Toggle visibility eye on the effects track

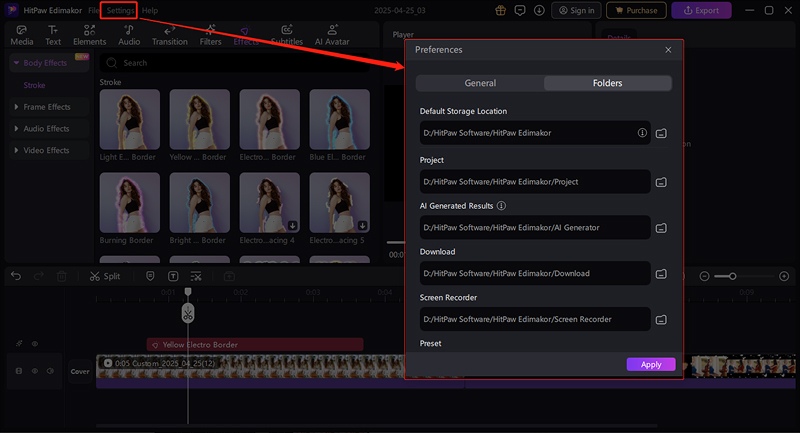pyautogui.click(x=35, y=344)
